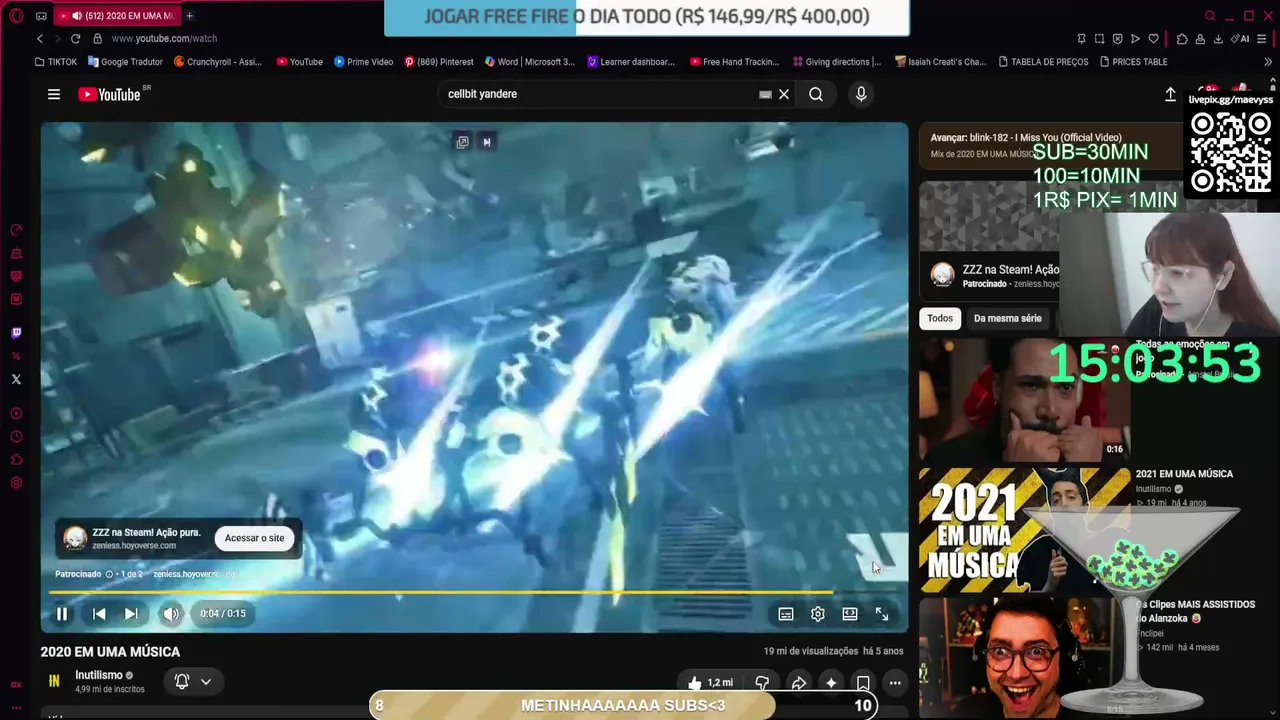The image size is (1280, 720).
Task: Open the TIKTOK bookmark
Action: coord(55,62)
